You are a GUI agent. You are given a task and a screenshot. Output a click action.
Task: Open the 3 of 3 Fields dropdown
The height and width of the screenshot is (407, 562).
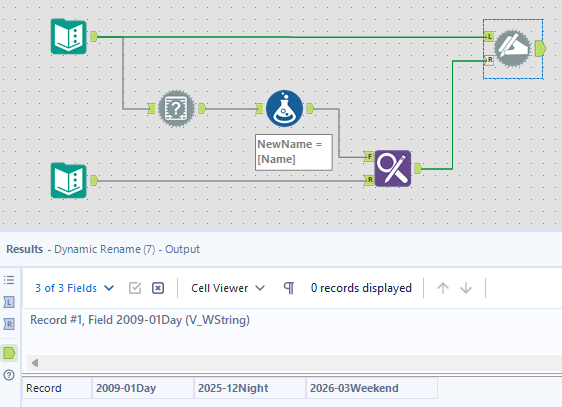(x=75, y=288)
